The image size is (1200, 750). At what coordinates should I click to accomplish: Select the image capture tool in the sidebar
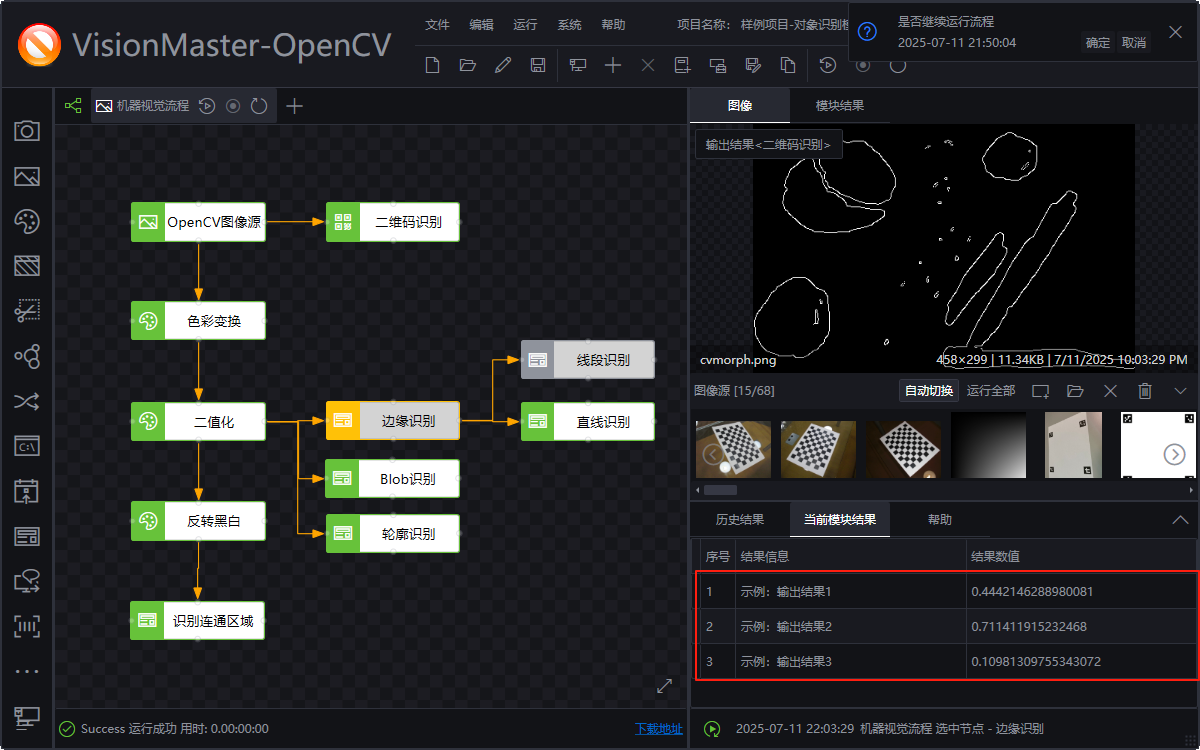27,130
